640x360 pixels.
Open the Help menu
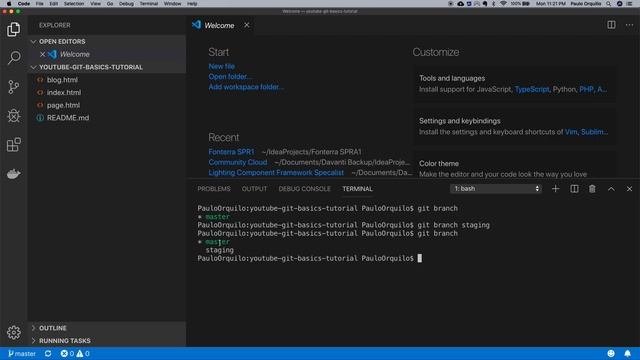click(192, 4)
